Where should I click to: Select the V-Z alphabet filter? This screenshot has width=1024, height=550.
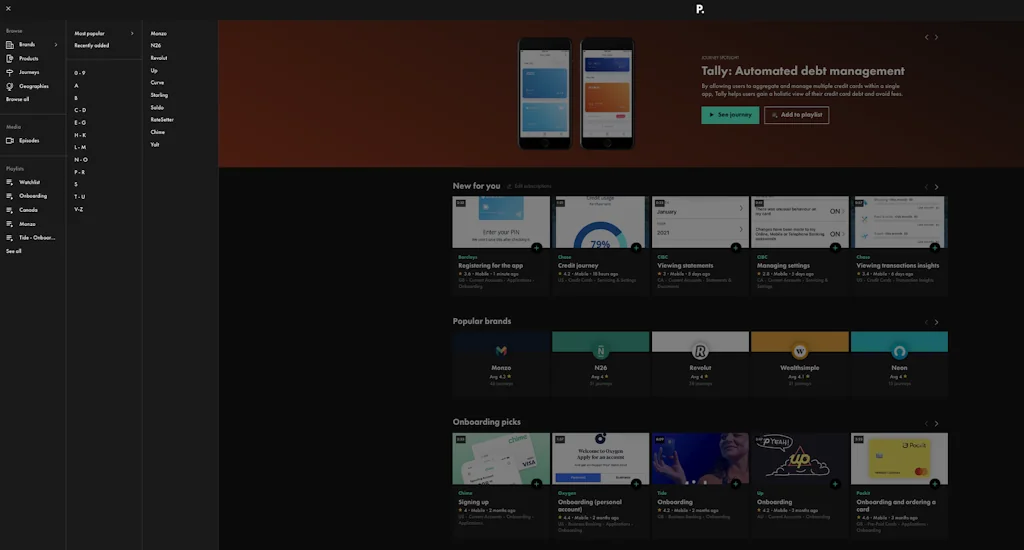[x=78, y=210]
